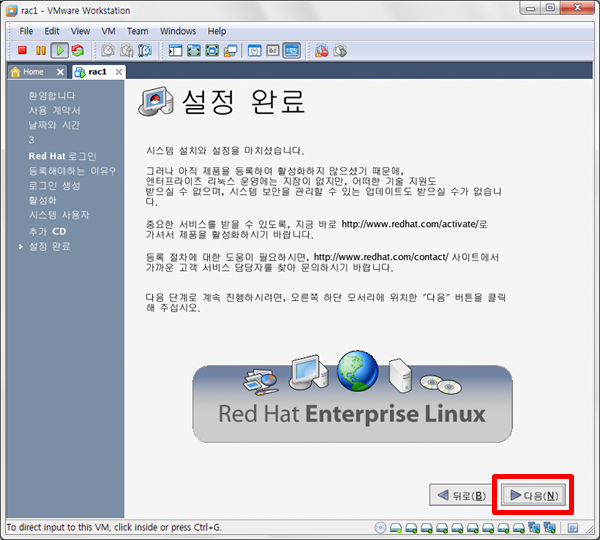The height and width of the screenshot is (540, 600).
Task: Open the Edit menu
Action: tap(52, 31)
